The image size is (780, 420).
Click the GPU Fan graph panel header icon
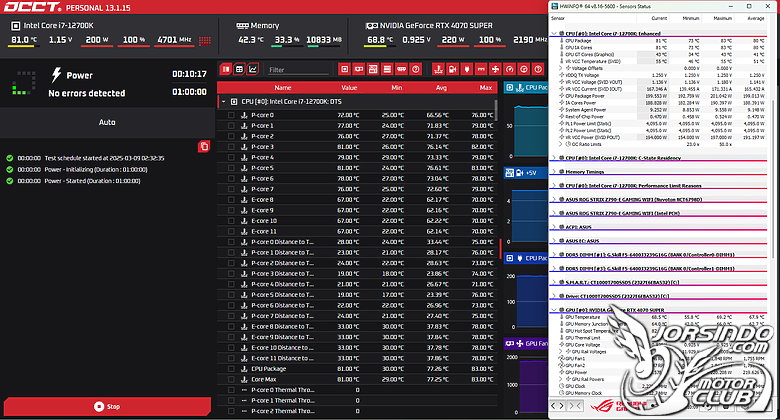point(509,343)
